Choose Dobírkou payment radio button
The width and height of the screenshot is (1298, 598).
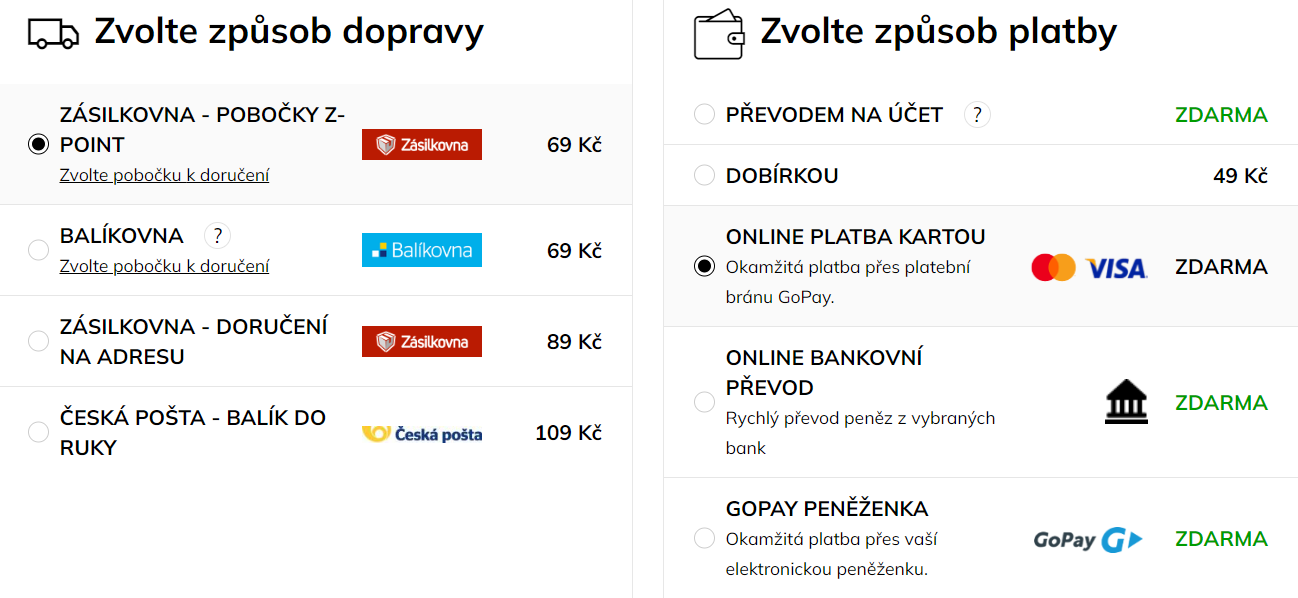[704, 175]
